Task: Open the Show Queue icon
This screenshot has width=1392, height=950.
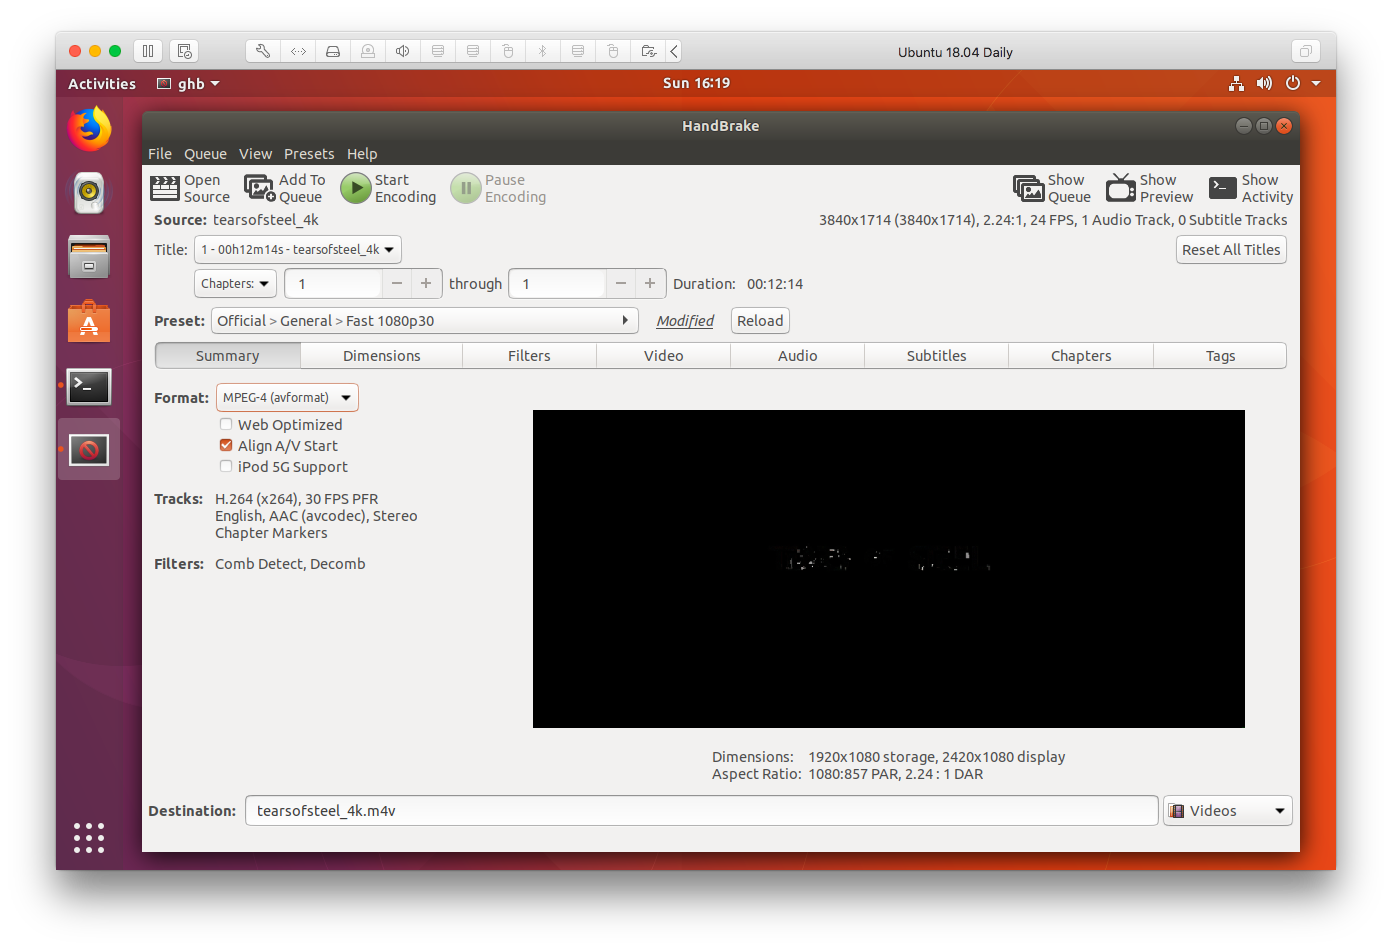Action: pos(1028,188)
